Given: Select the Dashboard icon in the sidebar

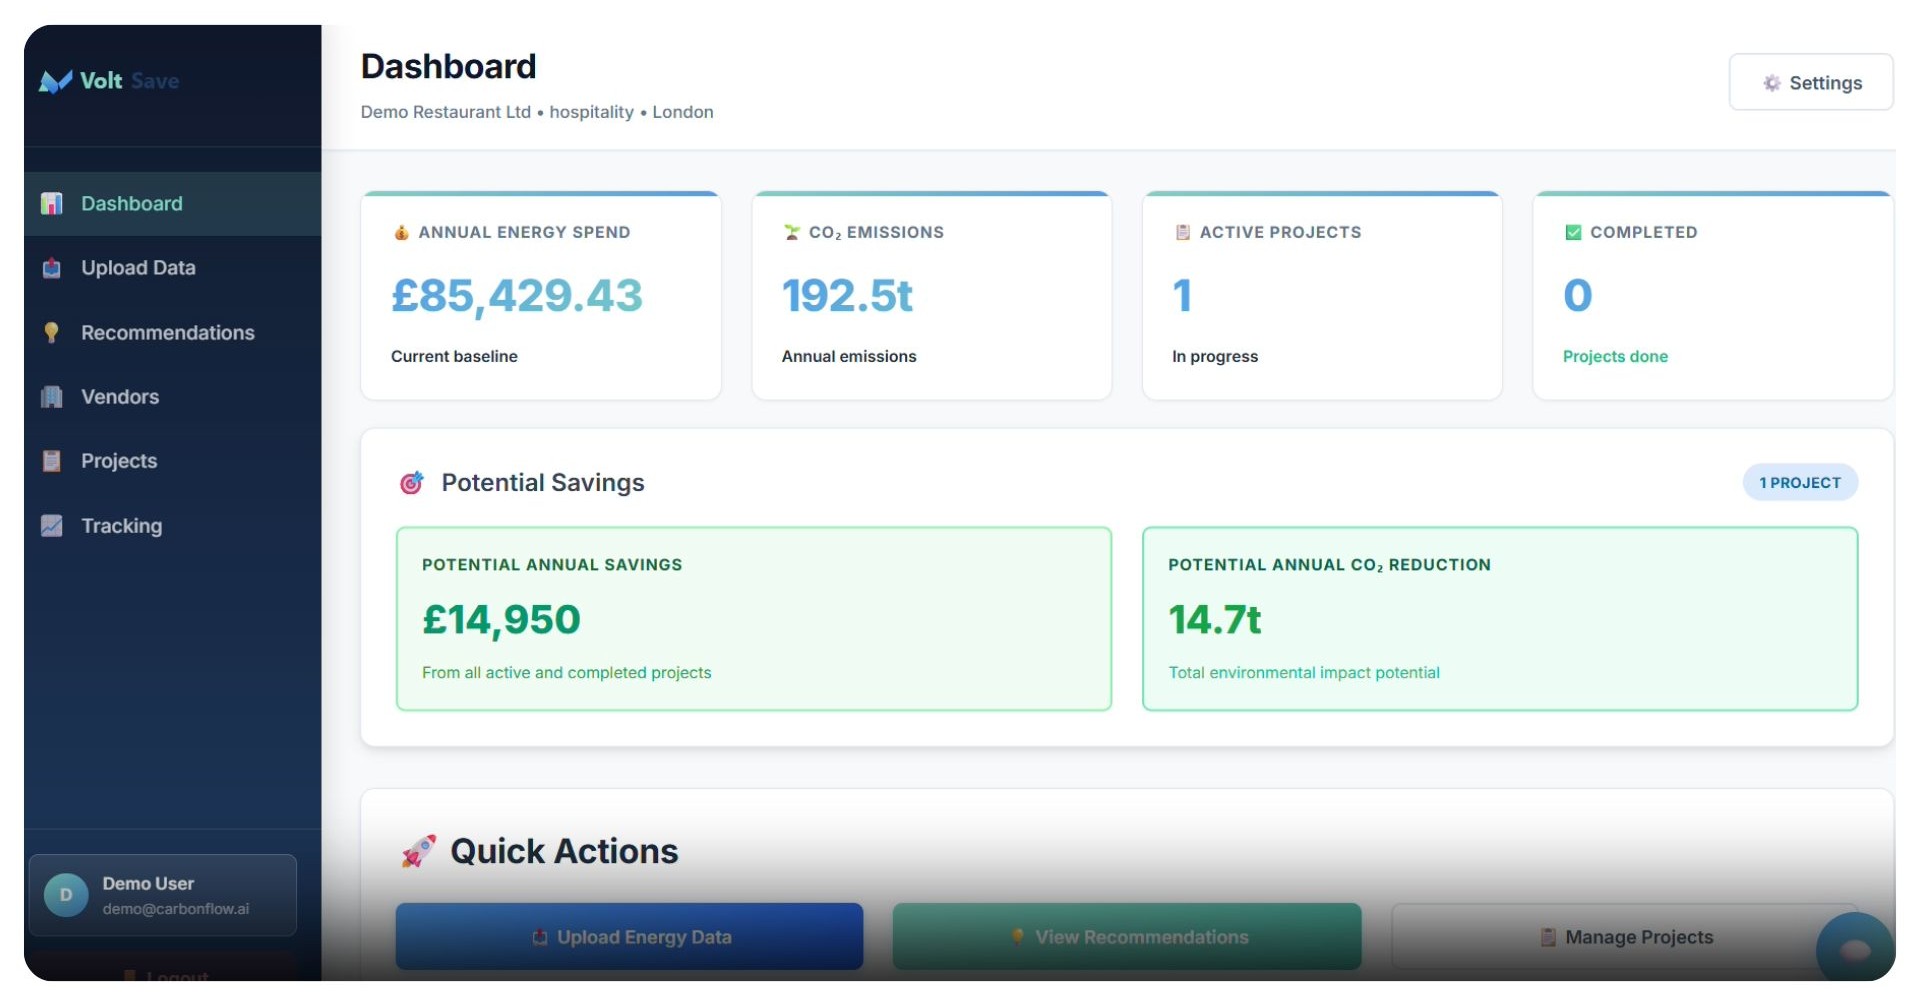Looking at the screenshot, I should click(x=50, y=203).
